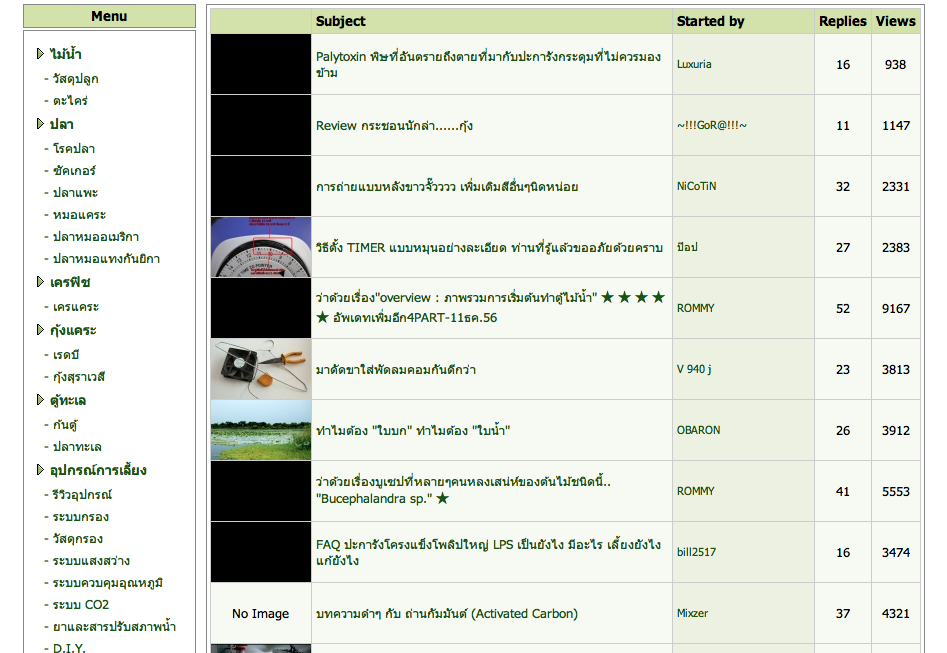The image size is (947, 653).
Task: Click the Menu panel header
Action: click(x=109, y=16)
